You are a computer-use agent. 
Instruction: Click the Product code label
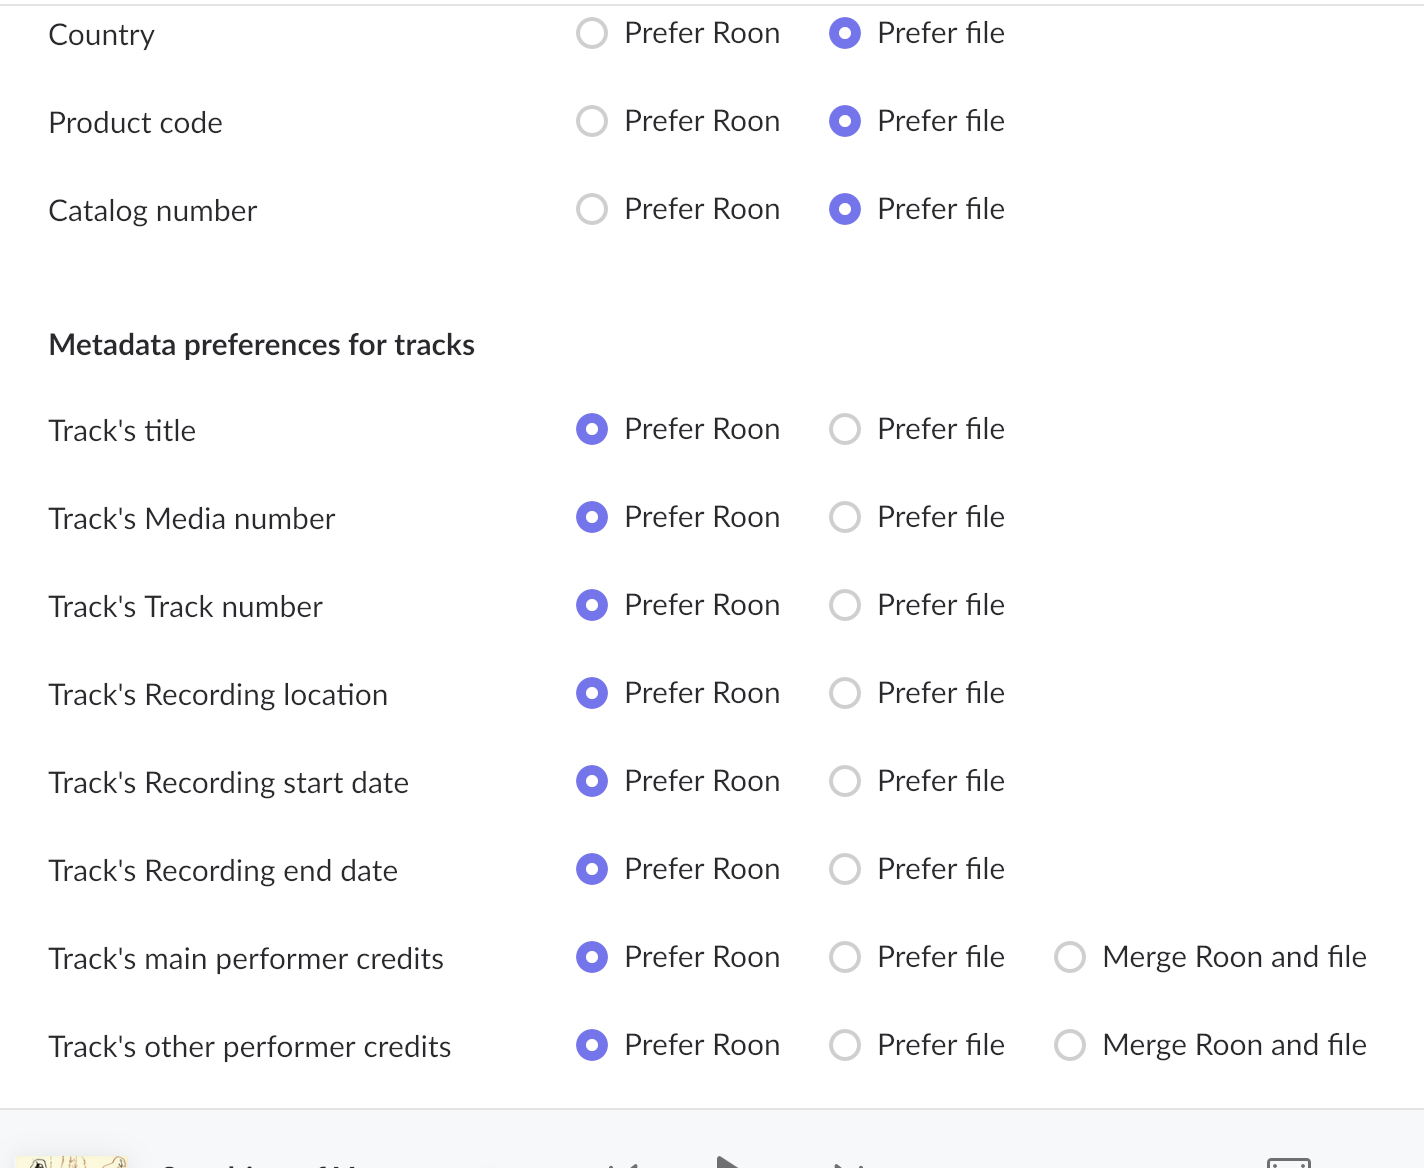coord(135,123)
